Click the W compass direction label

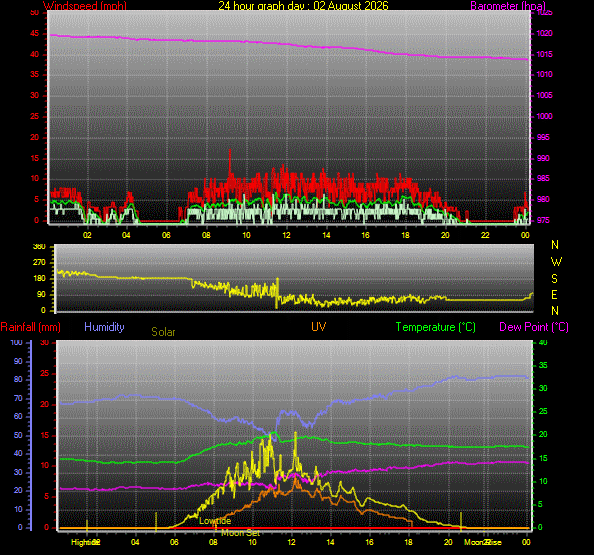click(x=556, y=262)
